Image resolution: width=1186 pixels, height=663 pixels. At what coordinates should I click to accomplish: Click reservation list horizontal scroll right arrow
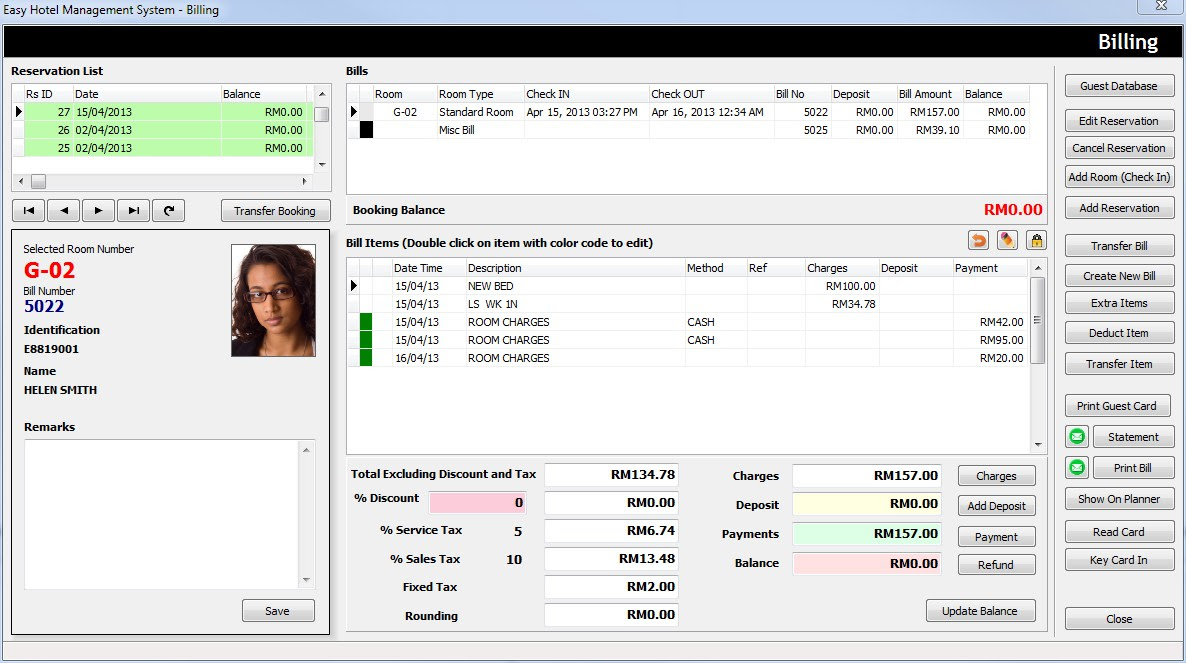pyautogui.click(x=304, y=181)
